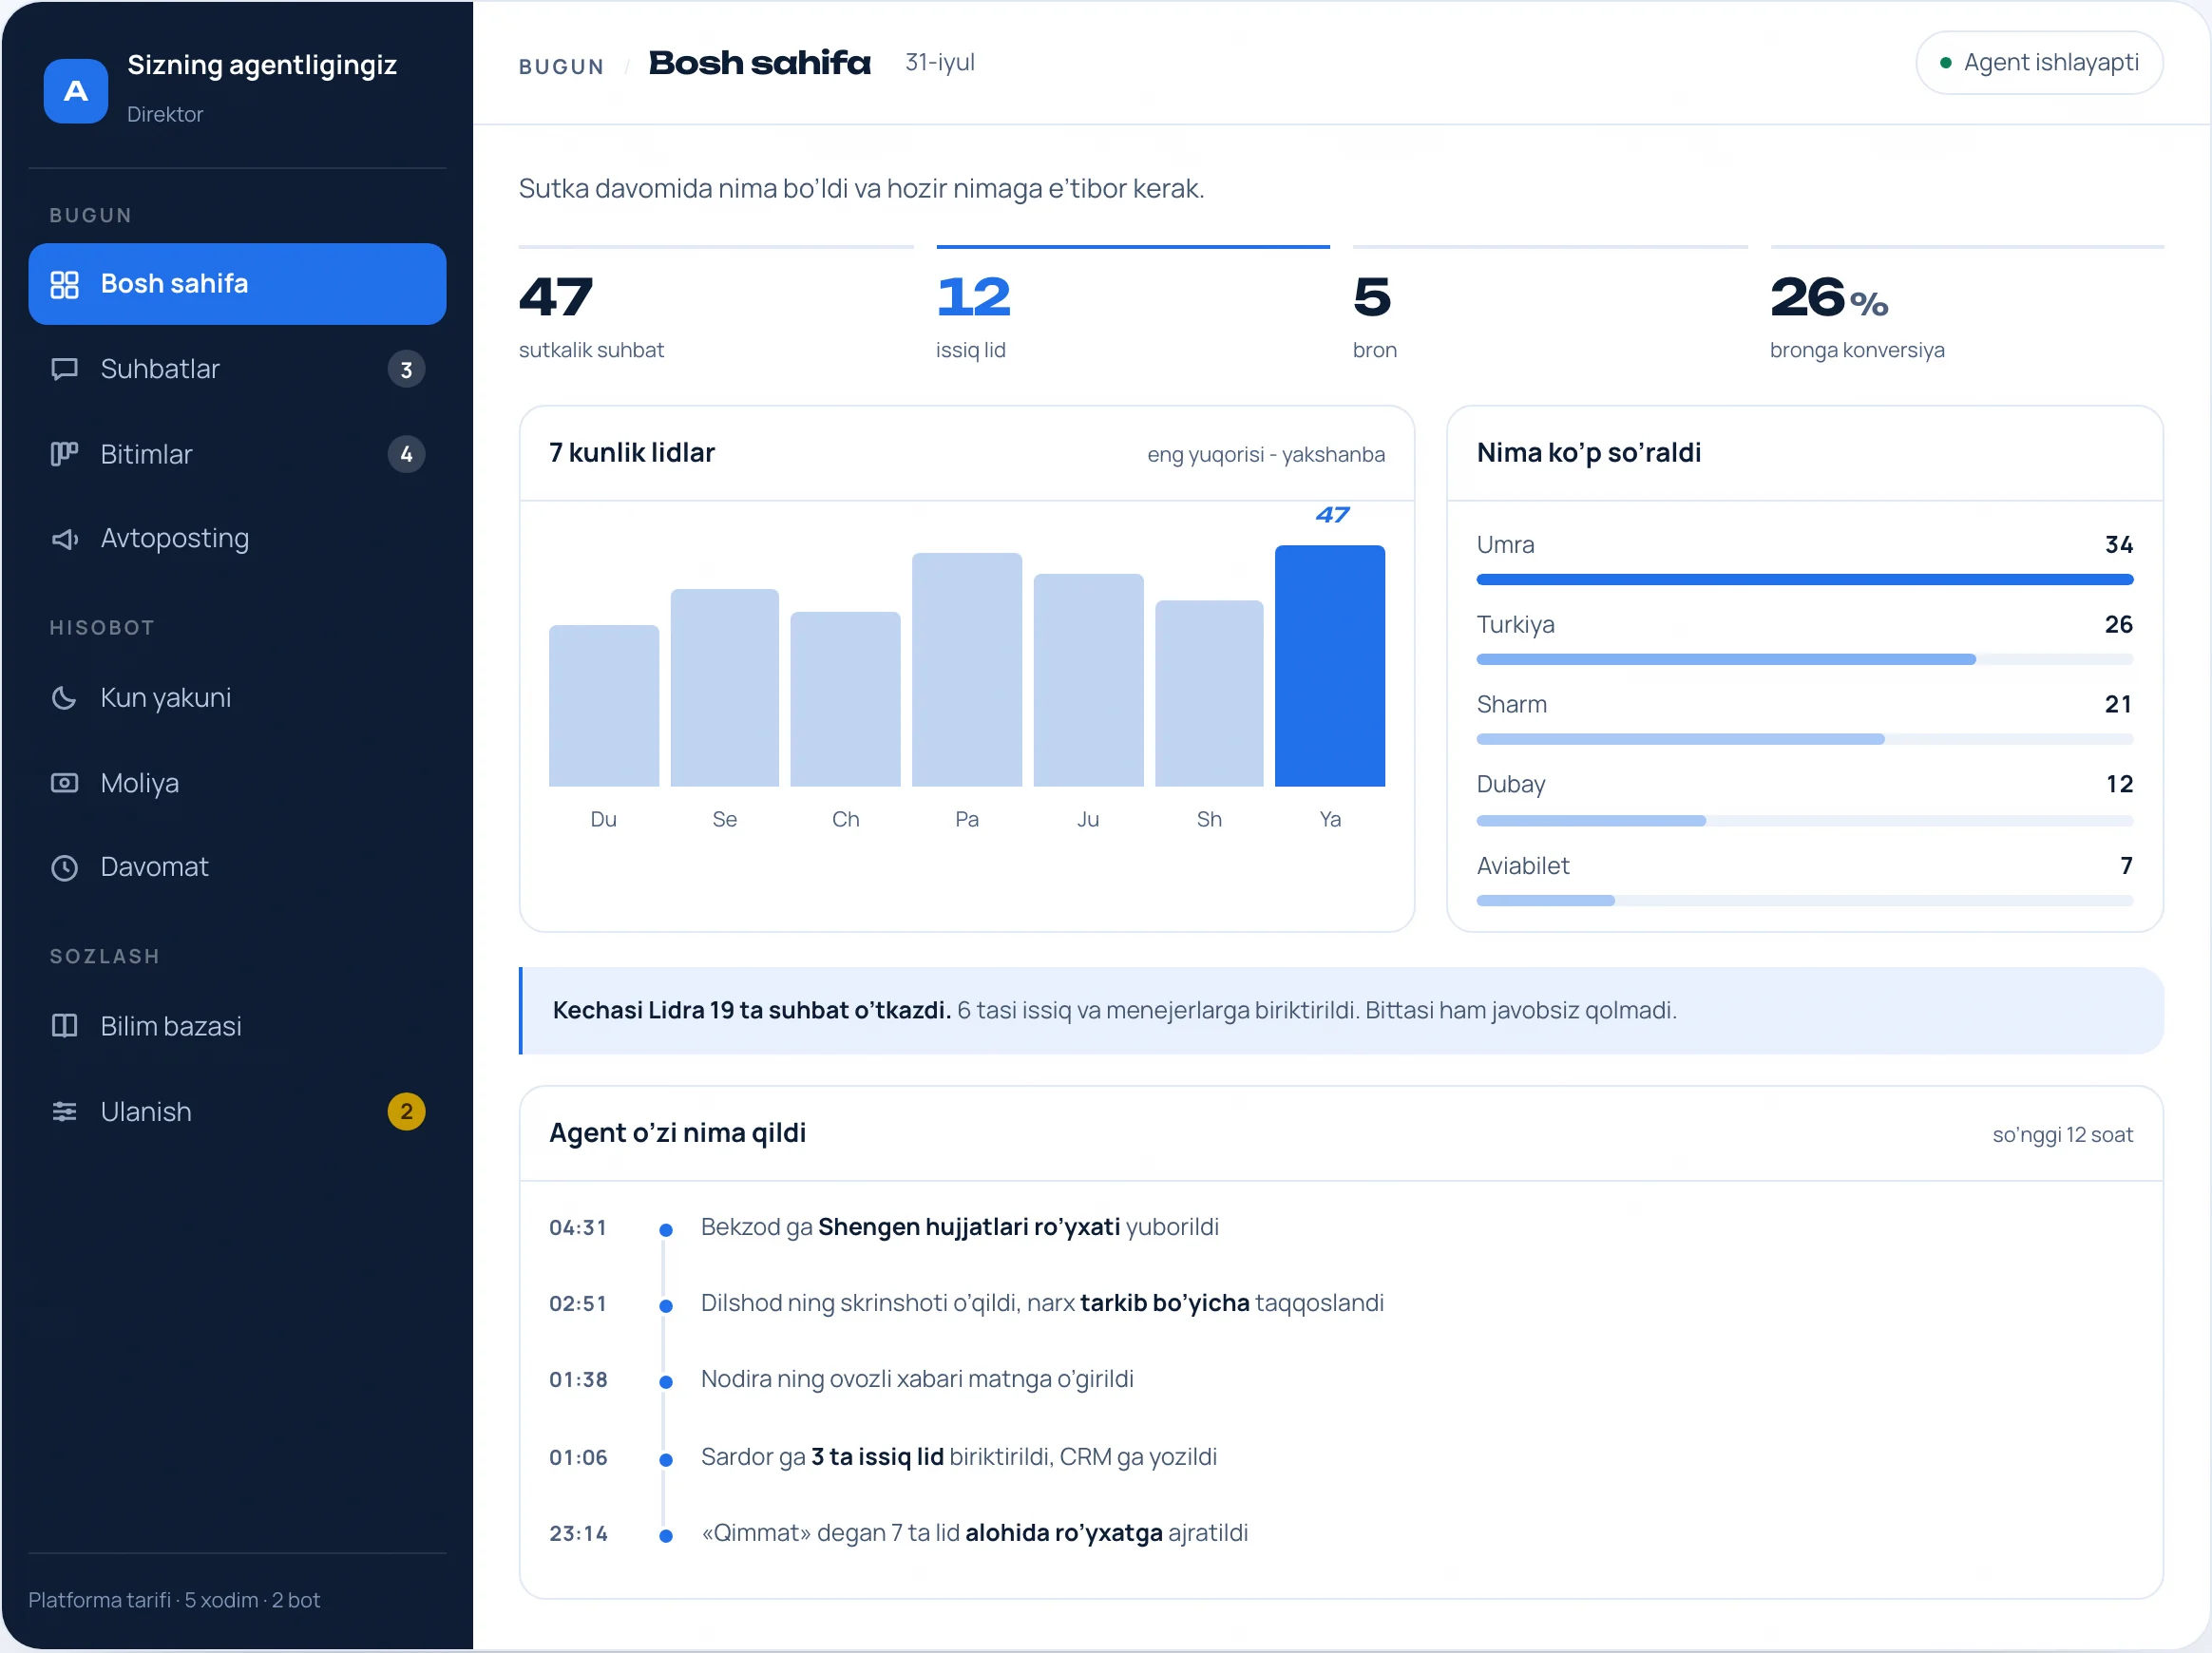Click the Turkiya progress bar
This screenshot has width=2212, height=1653.
[1805, 660]
